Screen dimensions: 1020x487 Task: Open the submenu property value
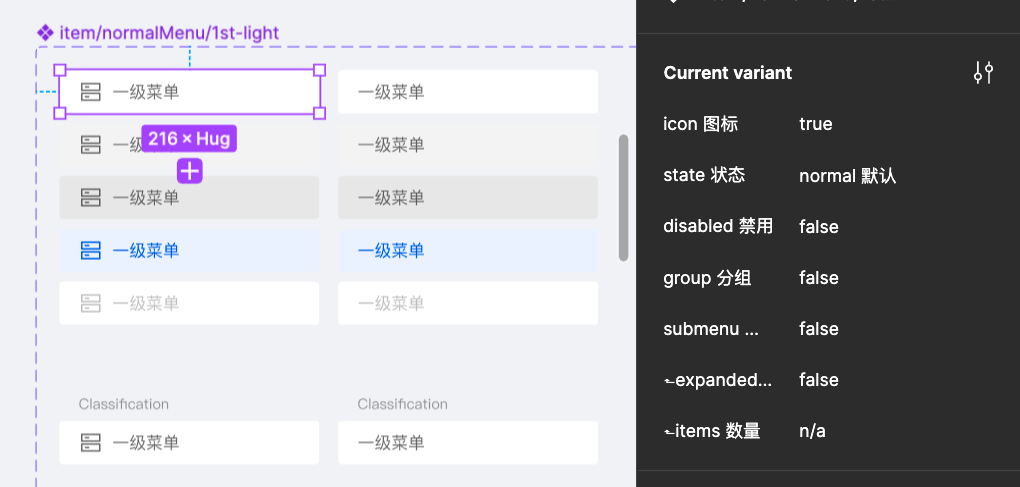818,329
